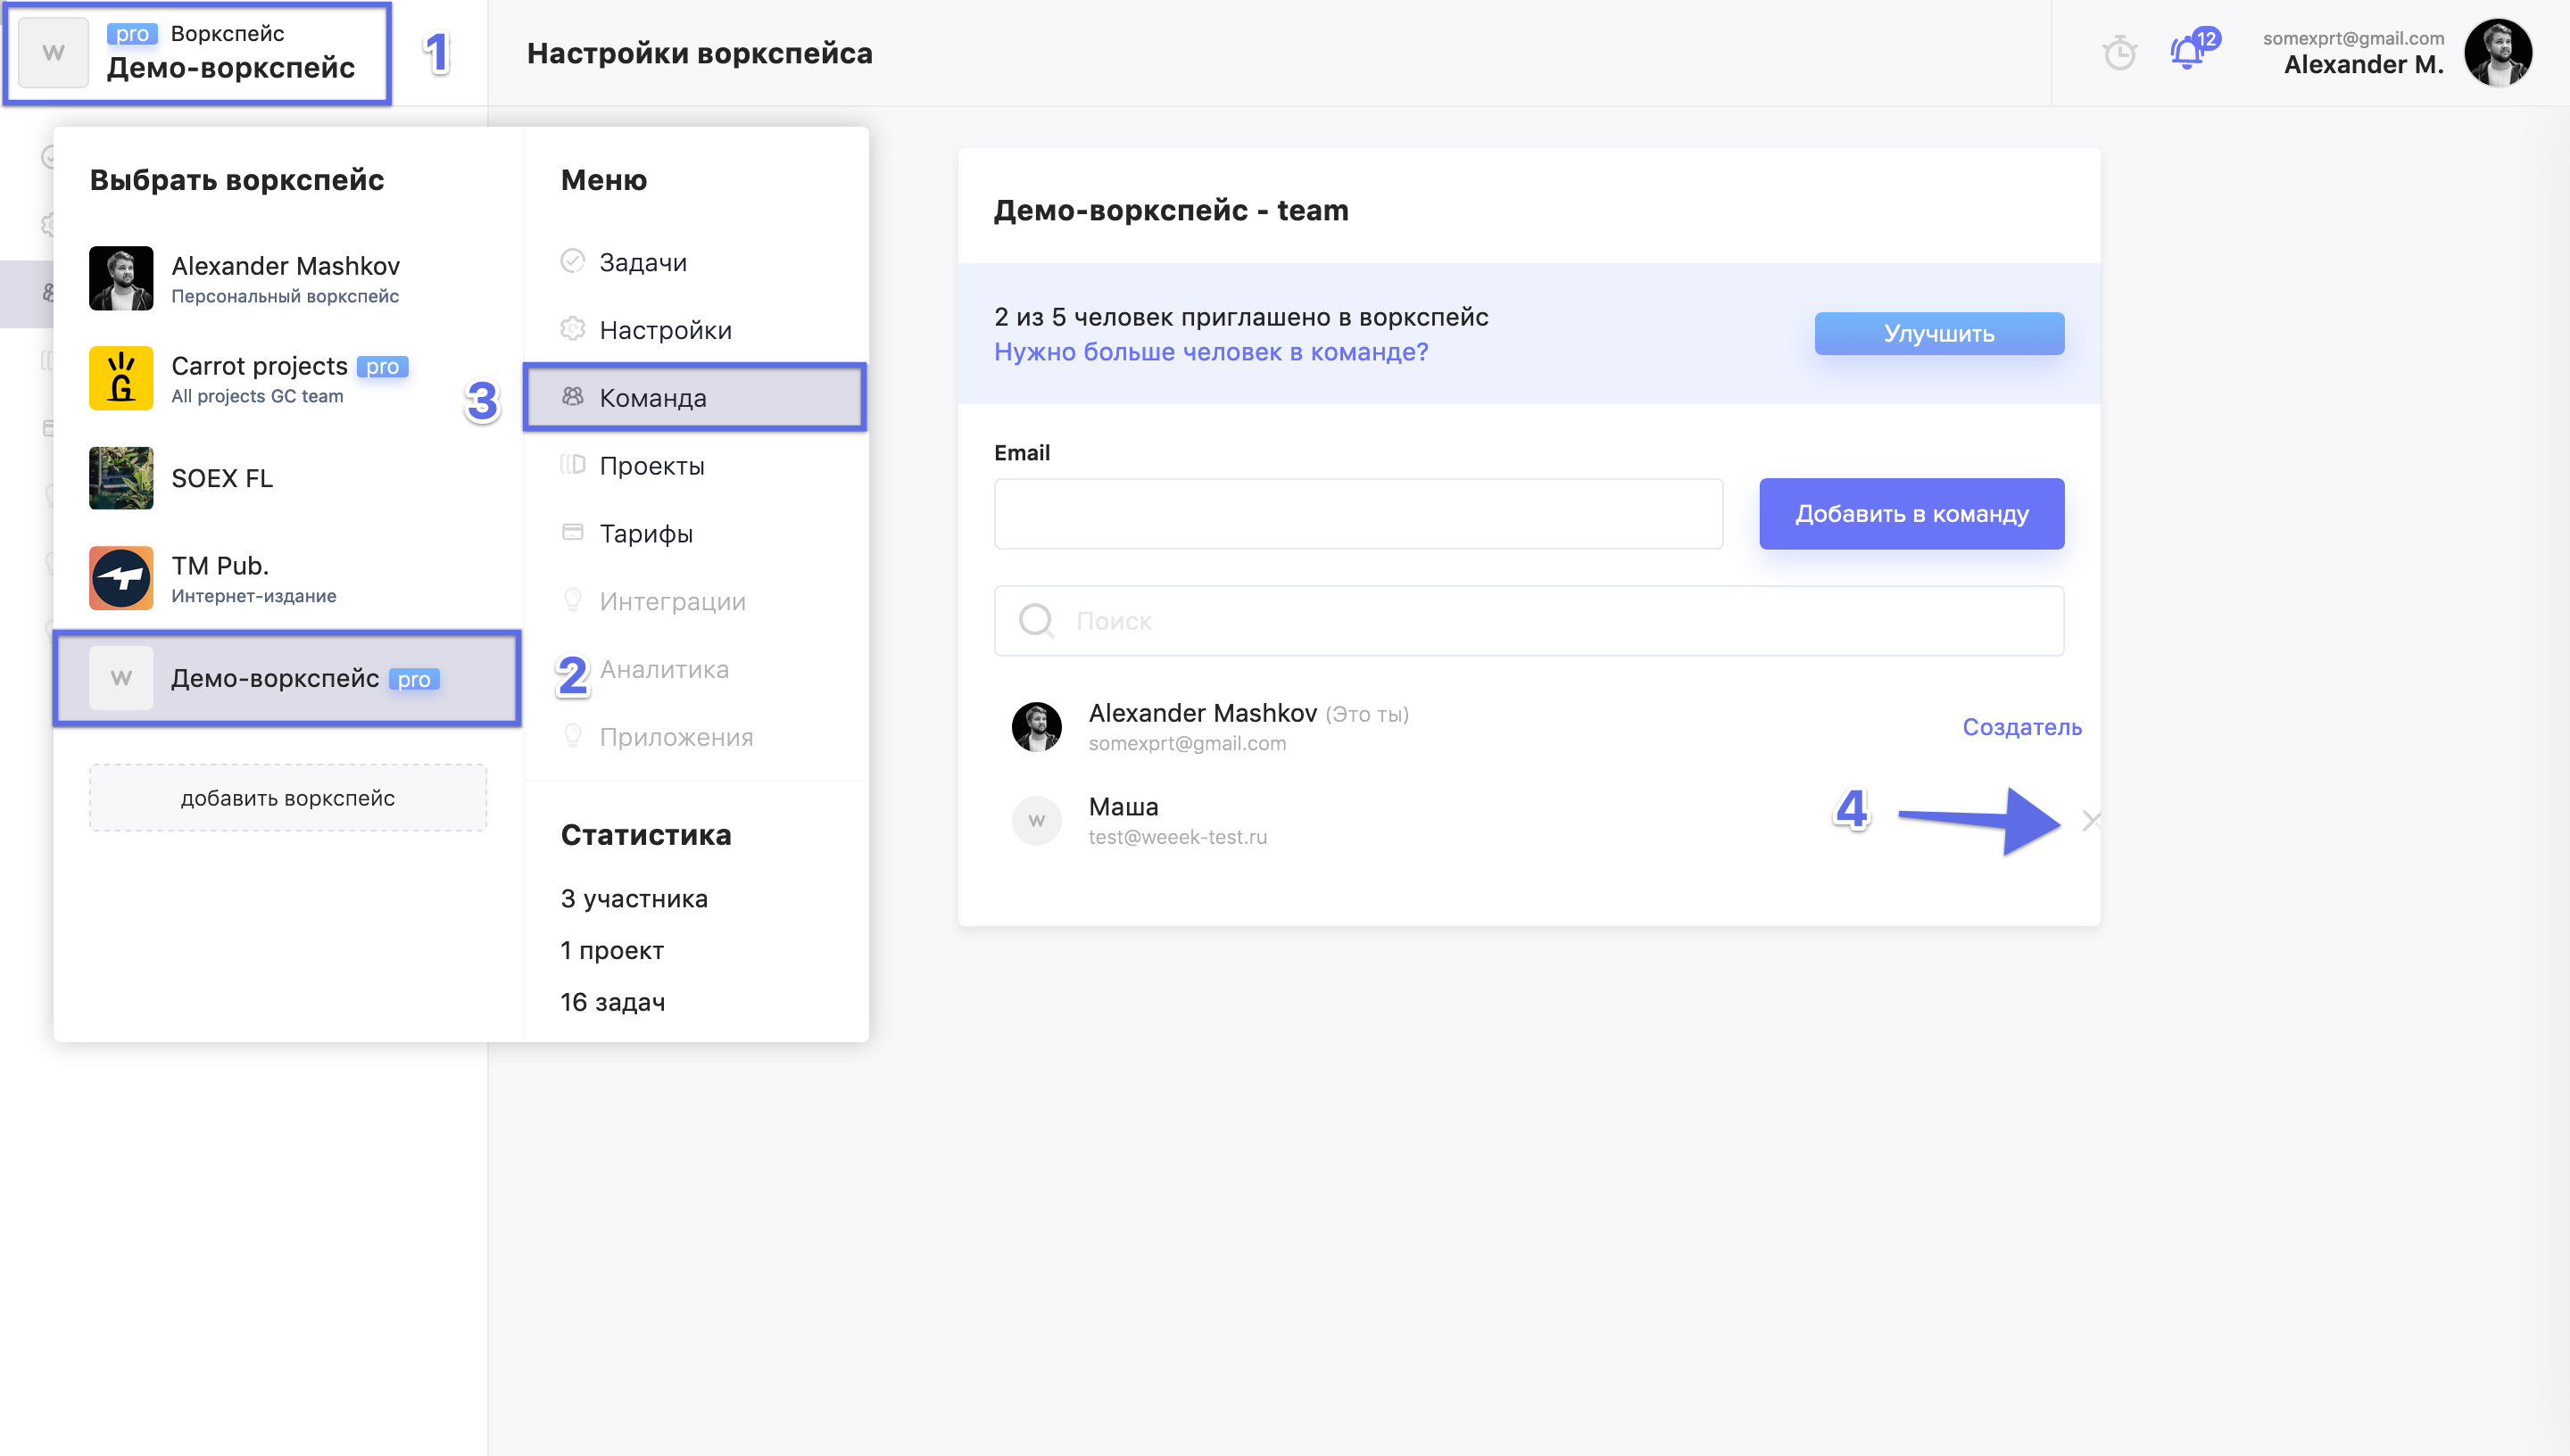Open the Приложения menu item
Screen dimensions: 2570x1456
694,737
